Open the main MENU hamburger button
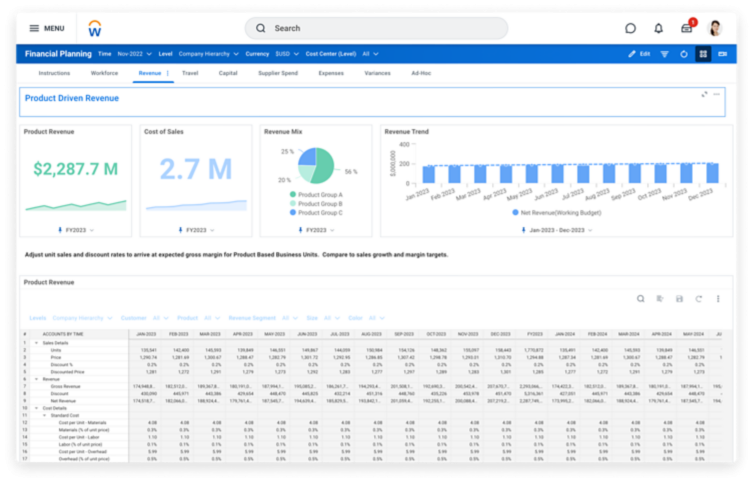 click(47, 28)
